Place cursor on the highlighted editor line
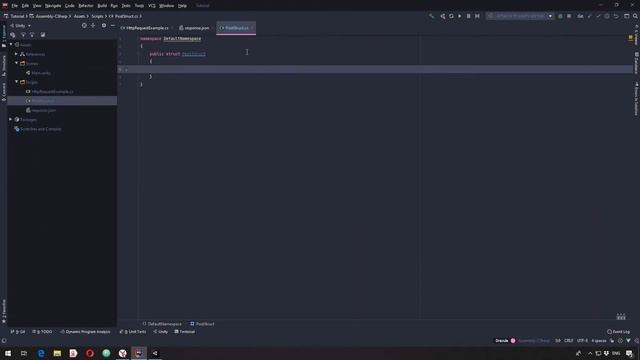Viewport: 640px width, 360px height. [376, 69]
